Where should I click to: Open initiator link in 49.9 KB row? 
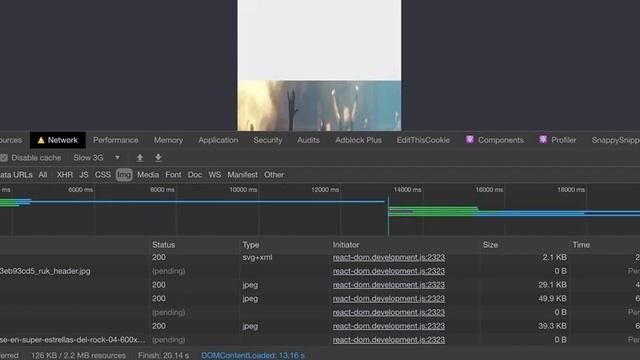pyautogui.click(x=389, y=299)
